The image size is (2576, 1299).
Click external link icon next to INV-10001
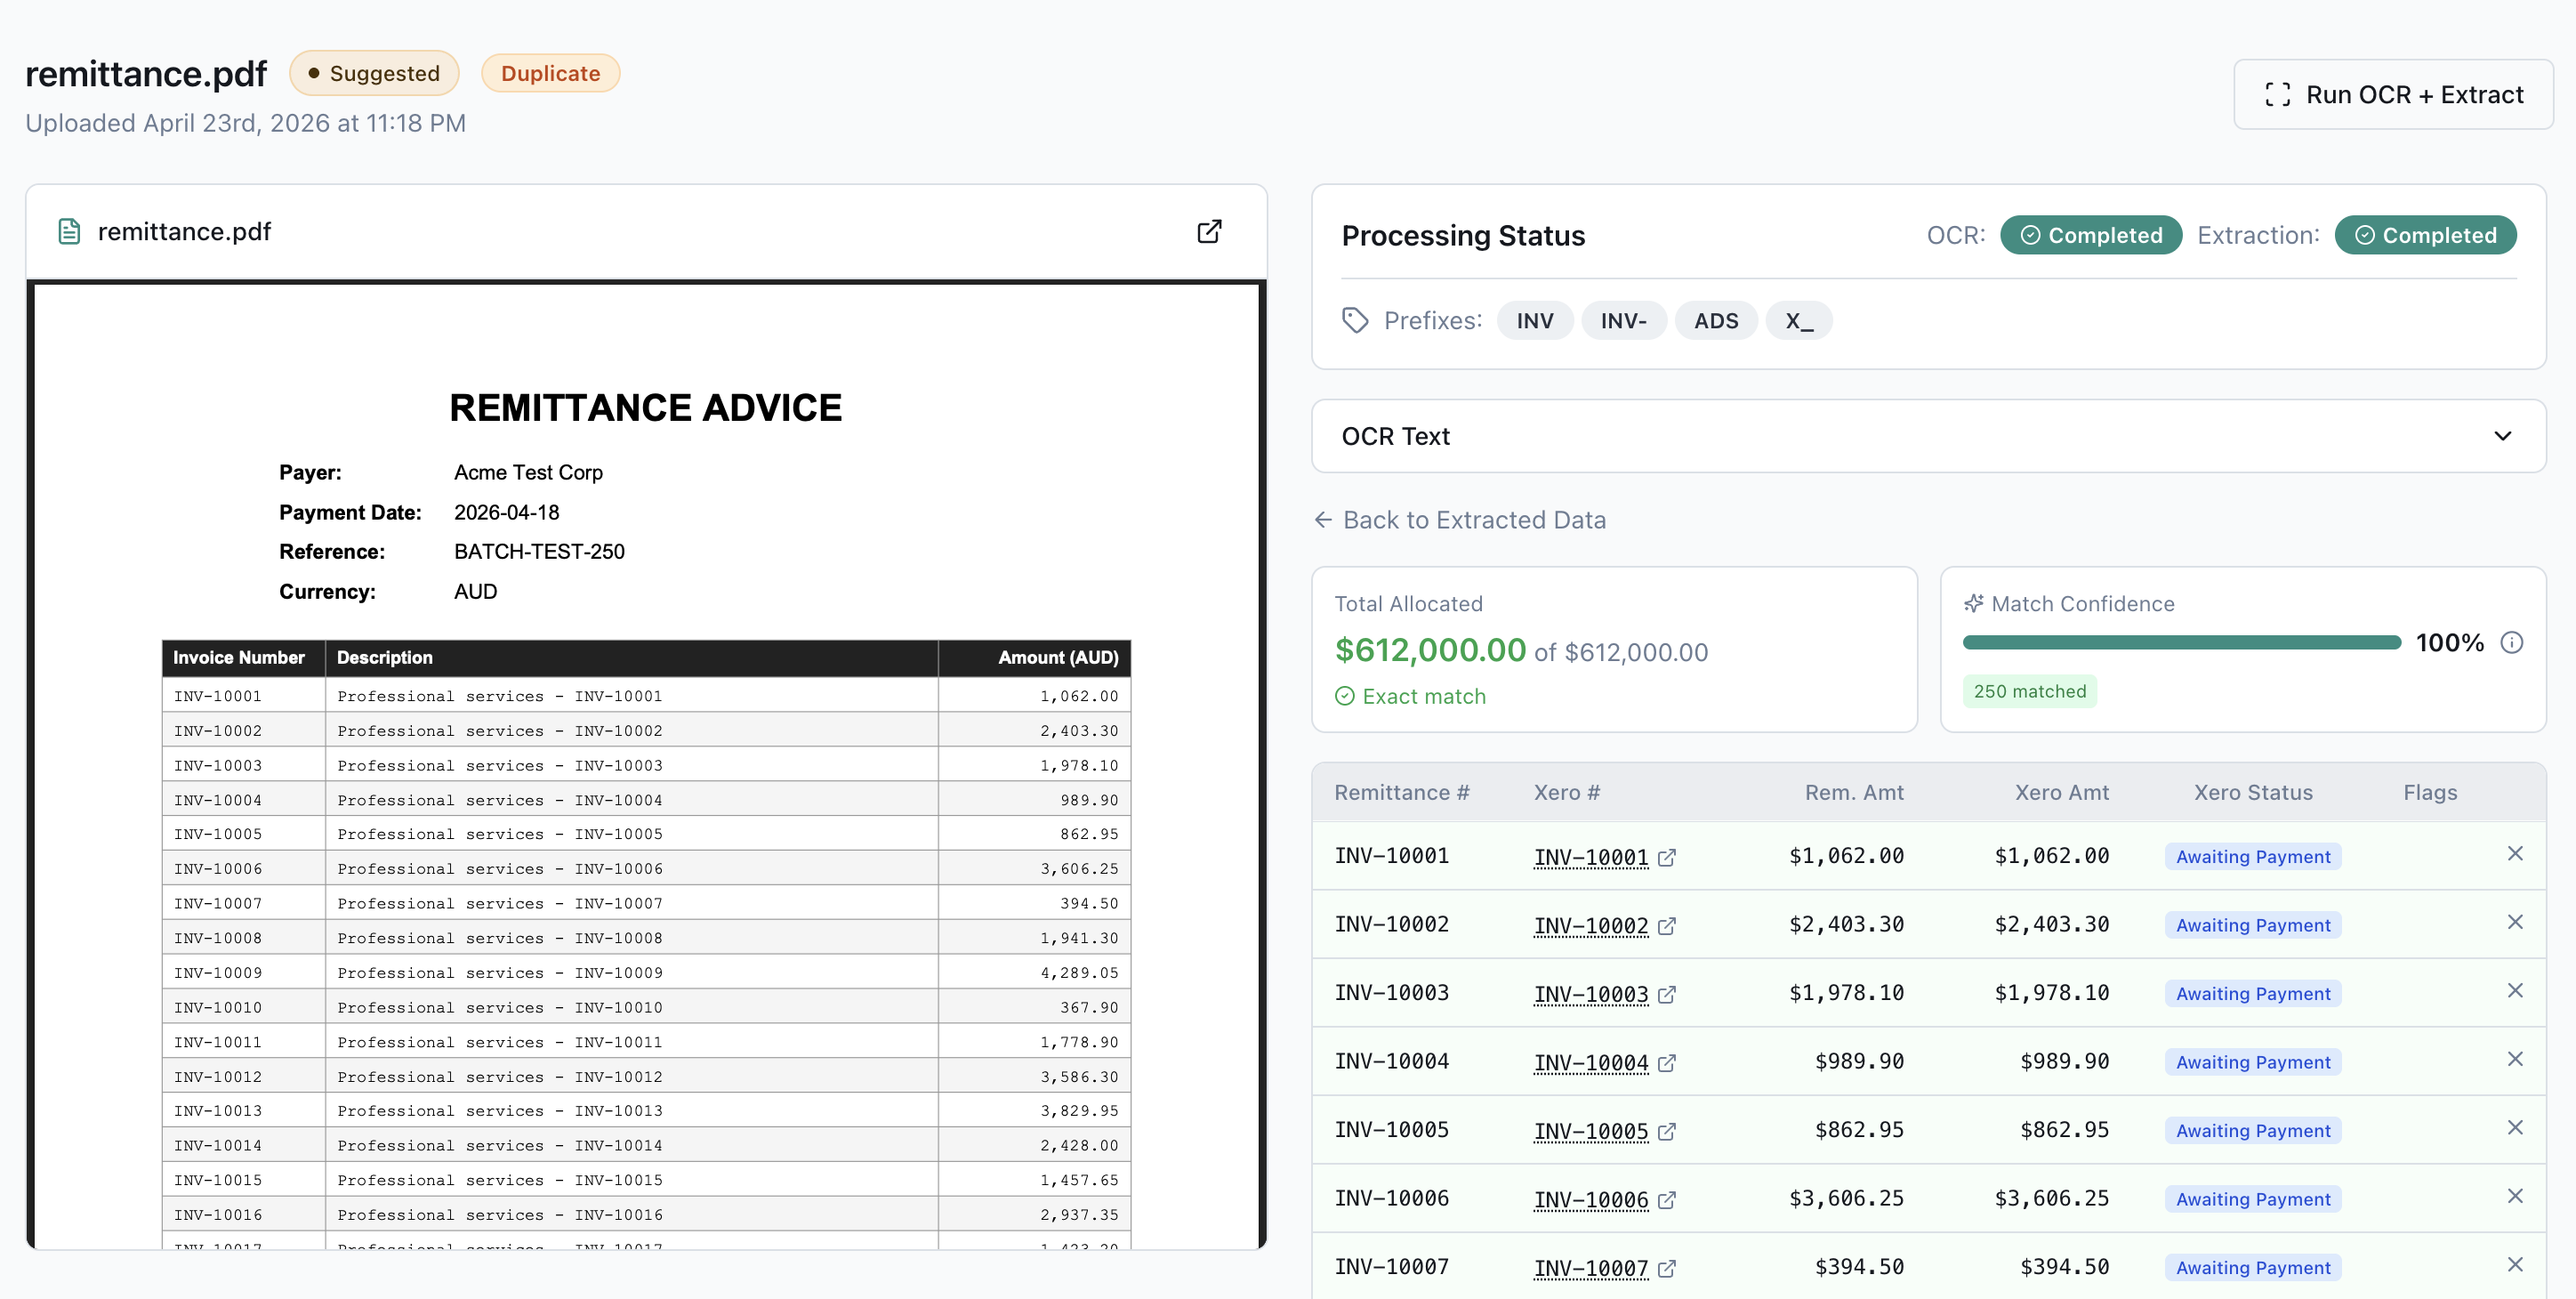(1667, 858)
